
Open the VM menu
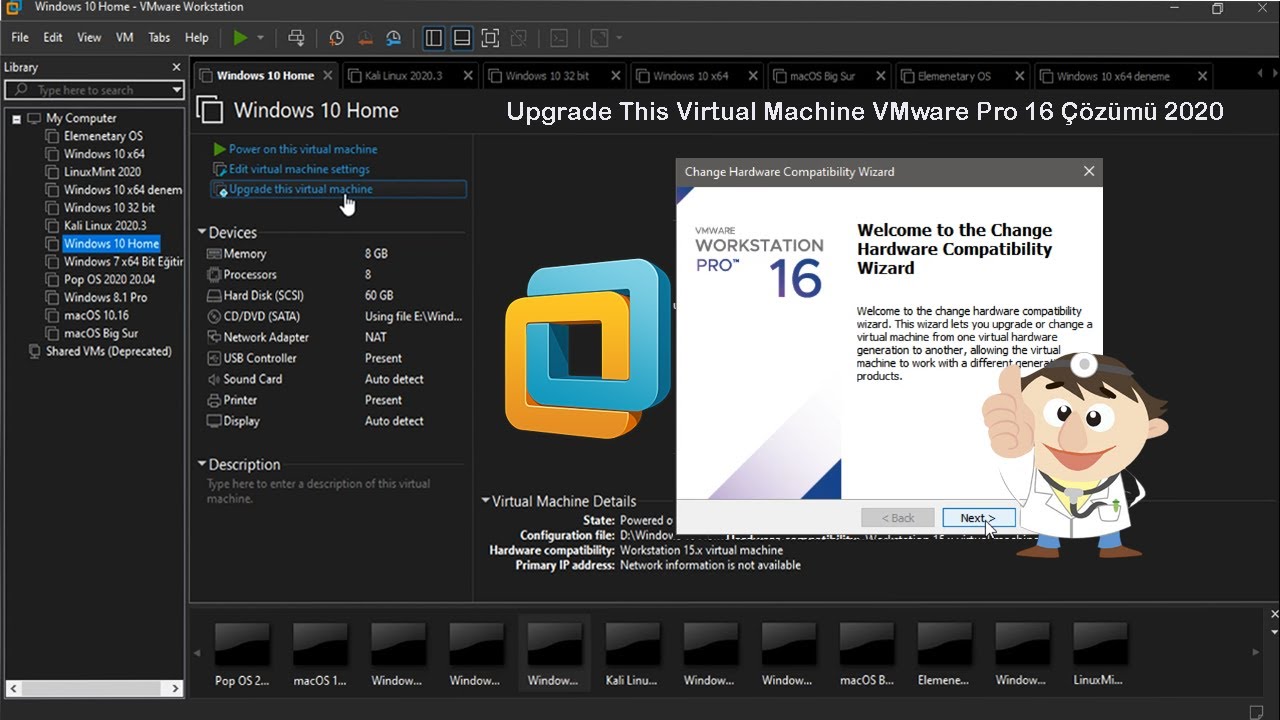tap(125, 38)
